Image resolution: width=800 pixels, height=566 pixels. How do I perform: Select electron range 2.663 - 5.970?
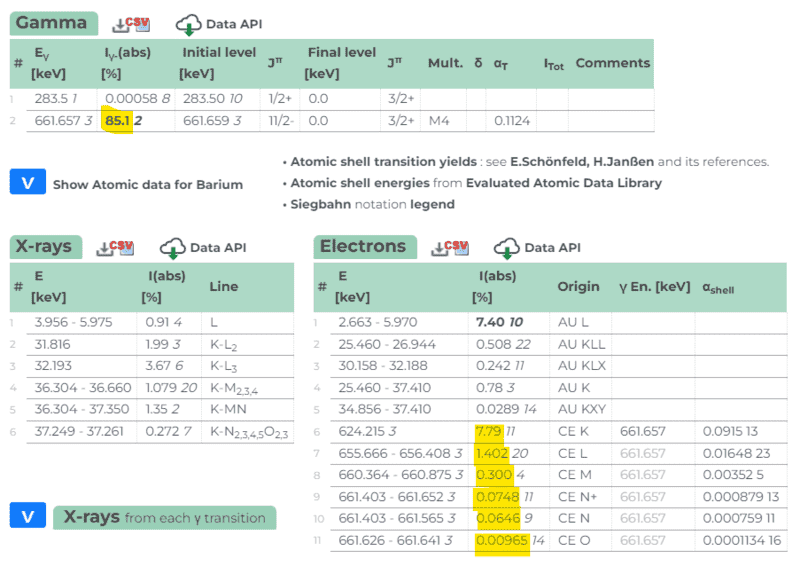(378, 323)
